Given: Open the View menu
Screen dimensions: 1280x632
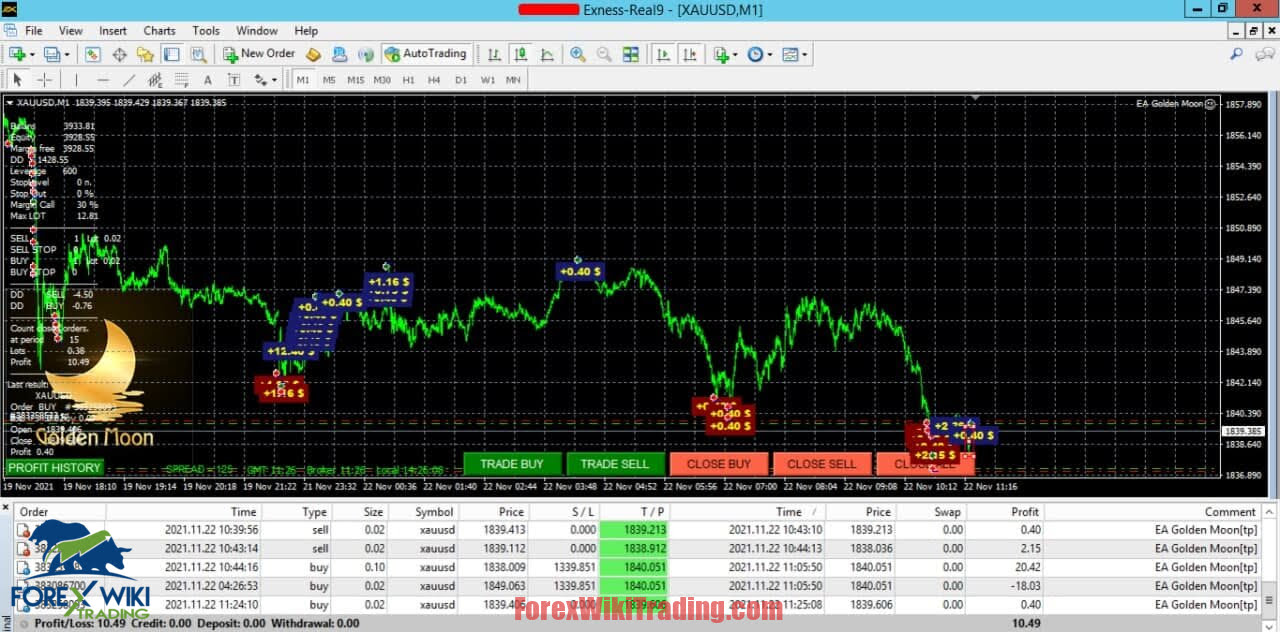Looking at the screenshot, I should pos(71,31).
